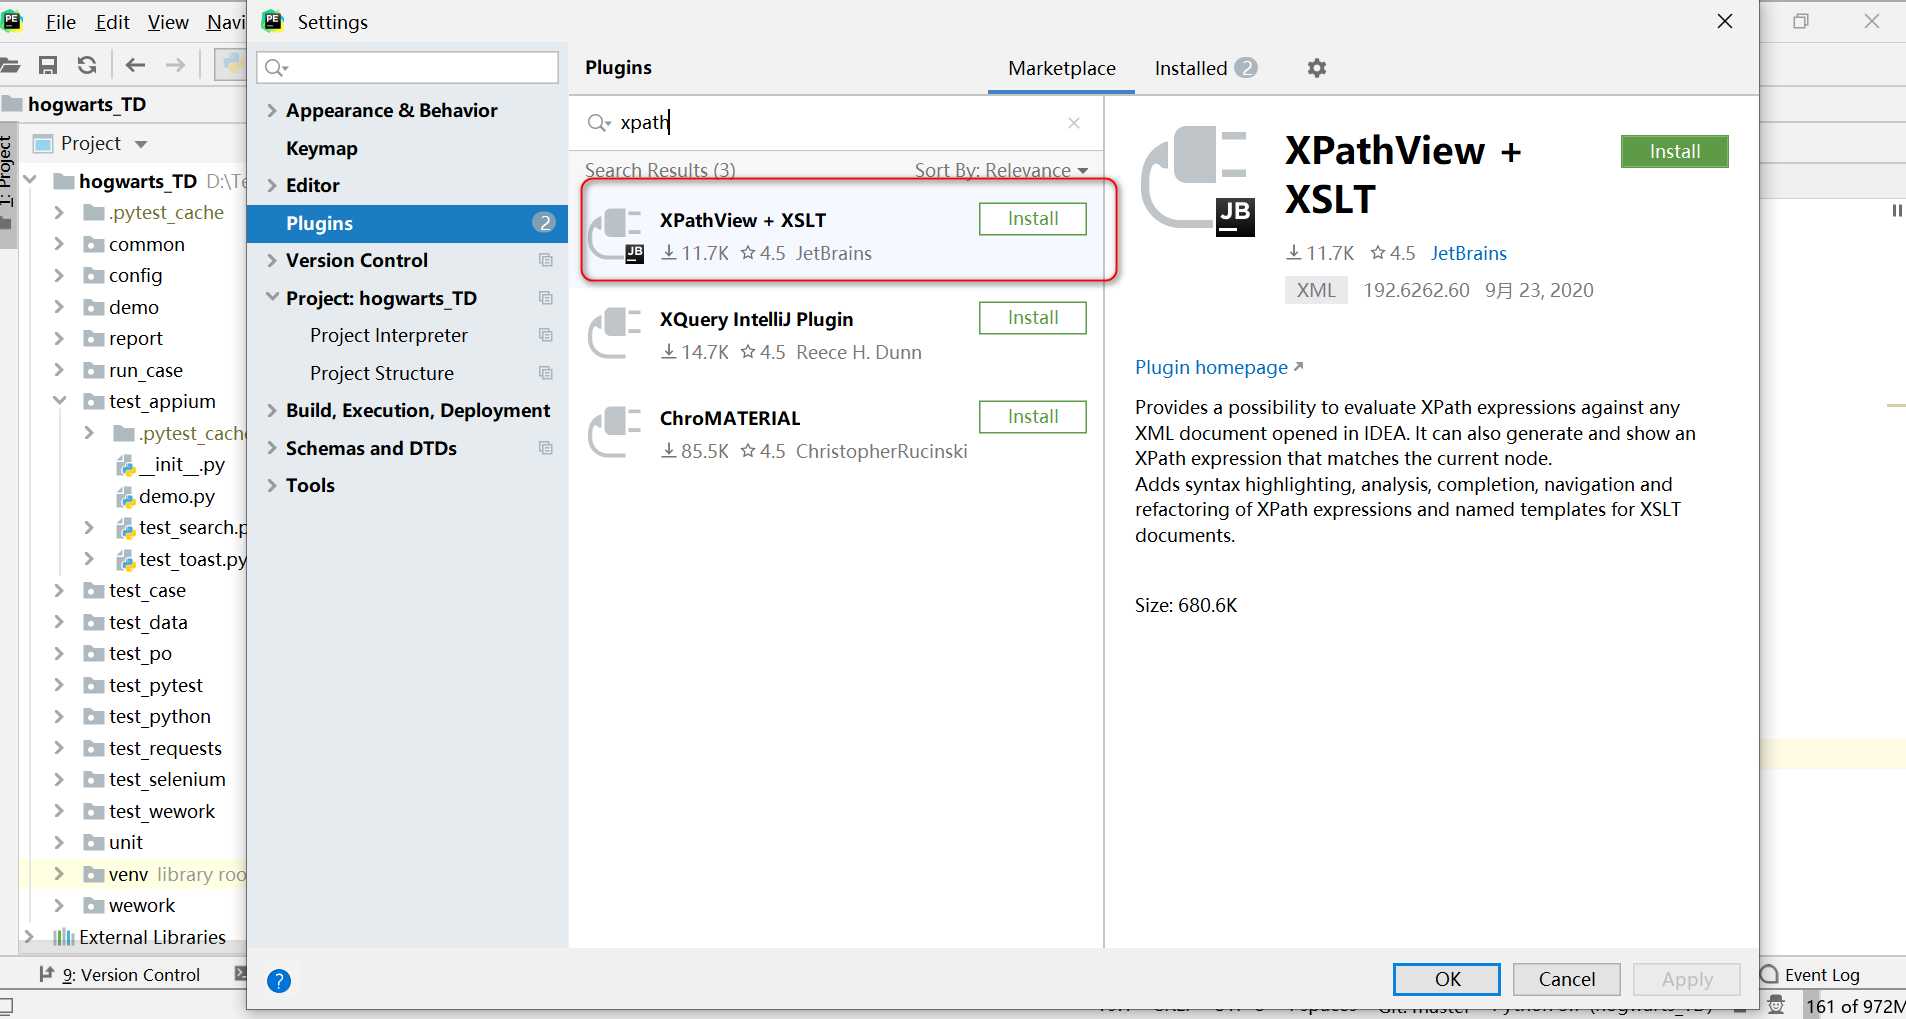The width and height of the screenshot is (1906, 1019).
Task: Close the Settings dialog
Action: (x=1725, y=21)
